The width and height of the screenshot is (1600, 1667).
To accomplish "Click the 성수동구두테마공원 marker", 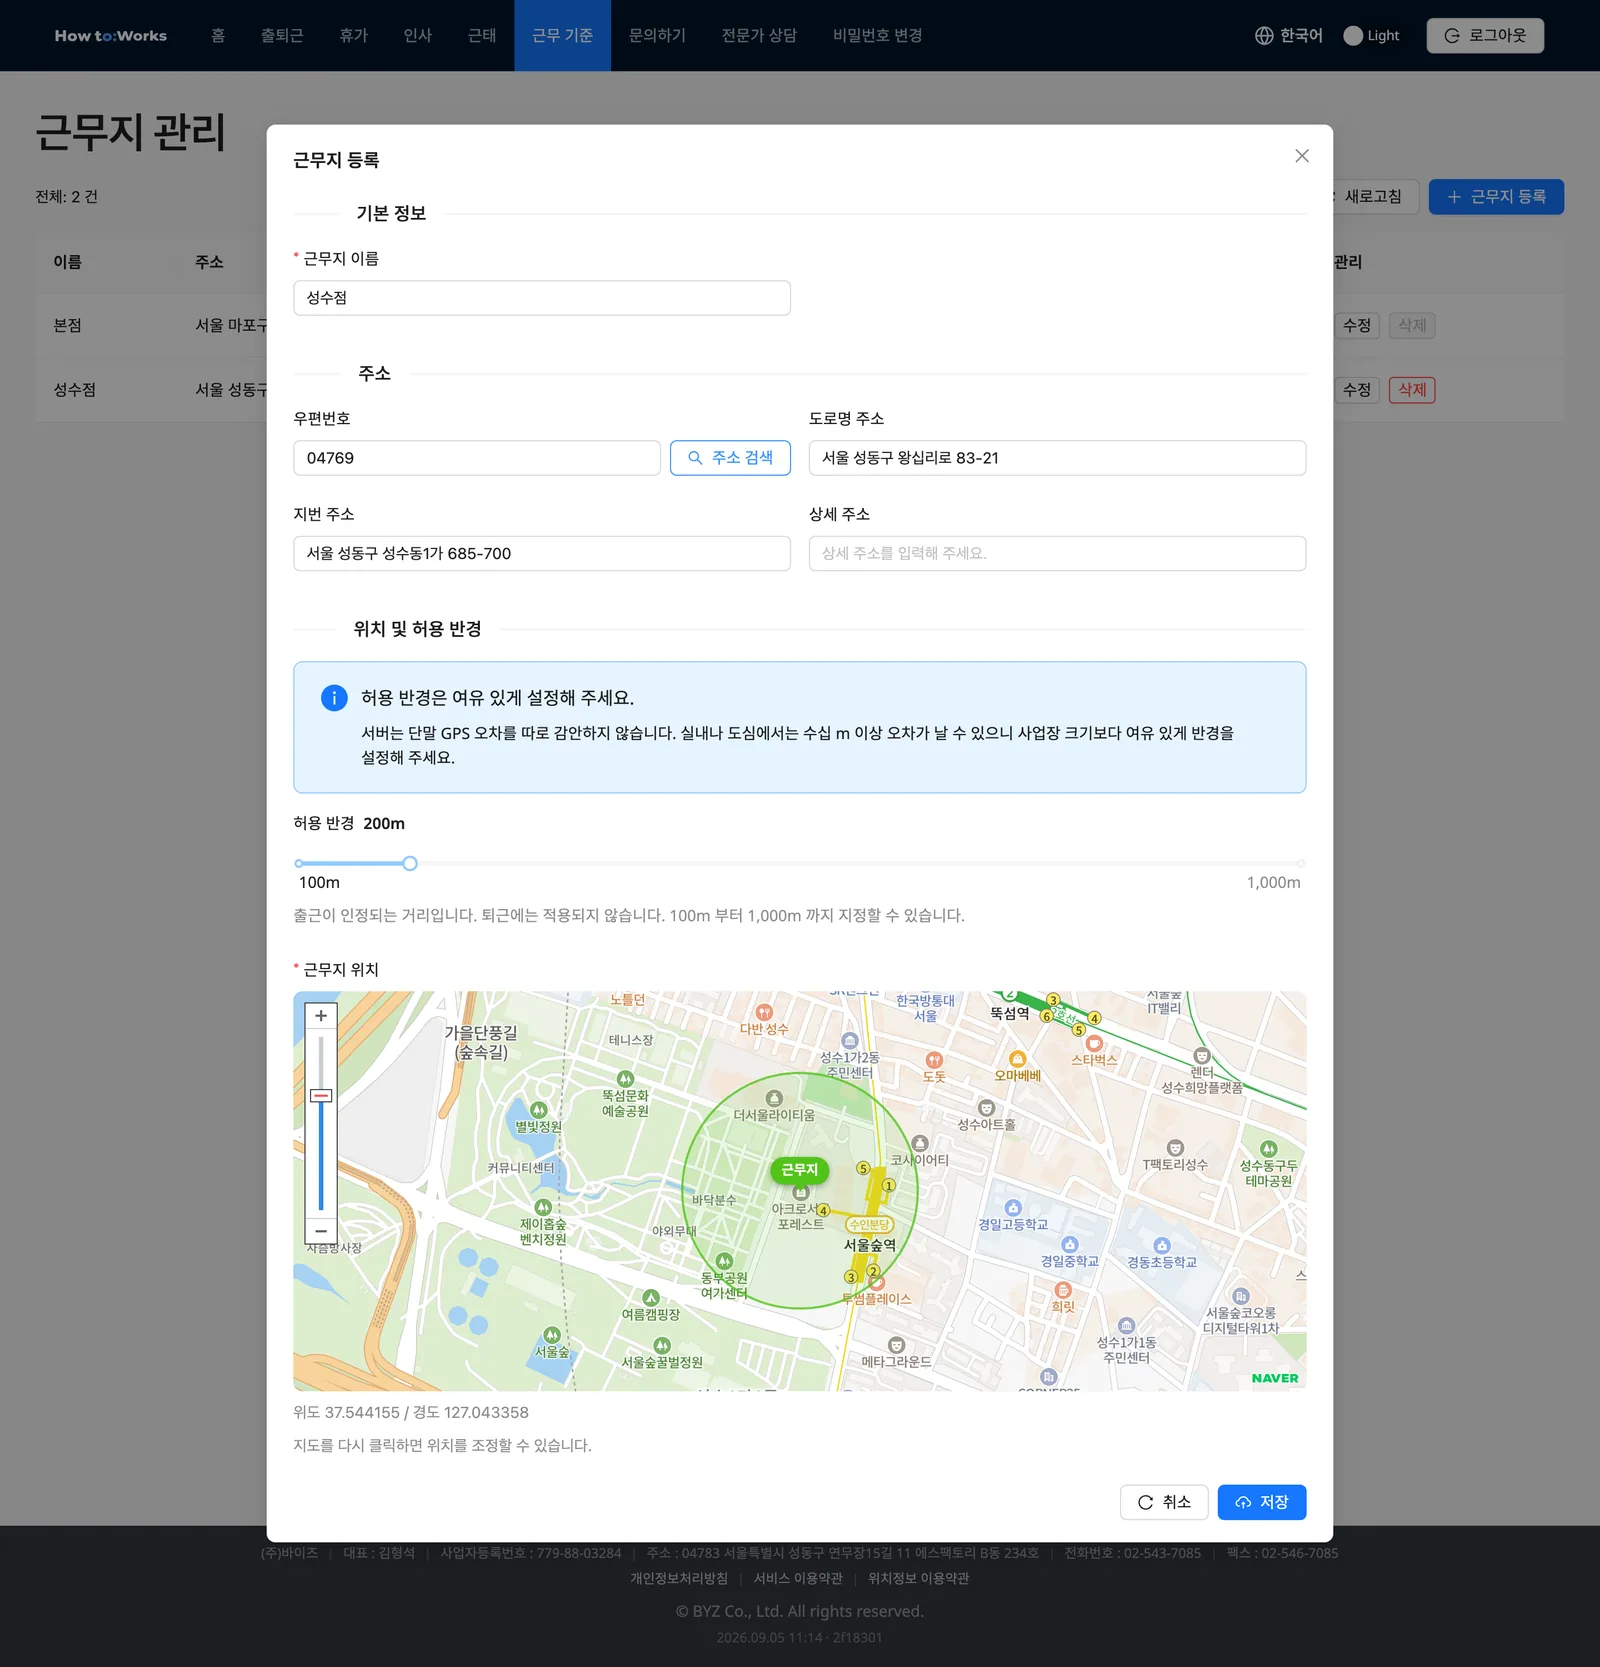I will [1269, 1149].
